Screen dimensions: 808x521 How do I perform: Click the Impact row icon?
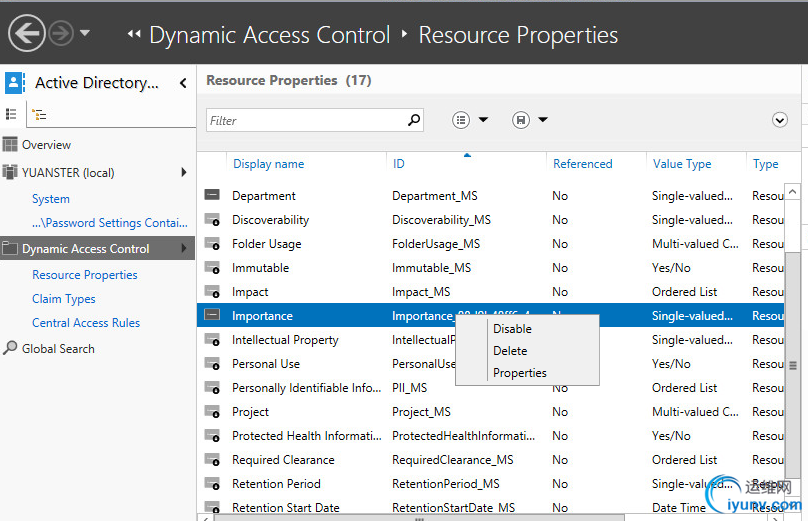click(212, 292)
